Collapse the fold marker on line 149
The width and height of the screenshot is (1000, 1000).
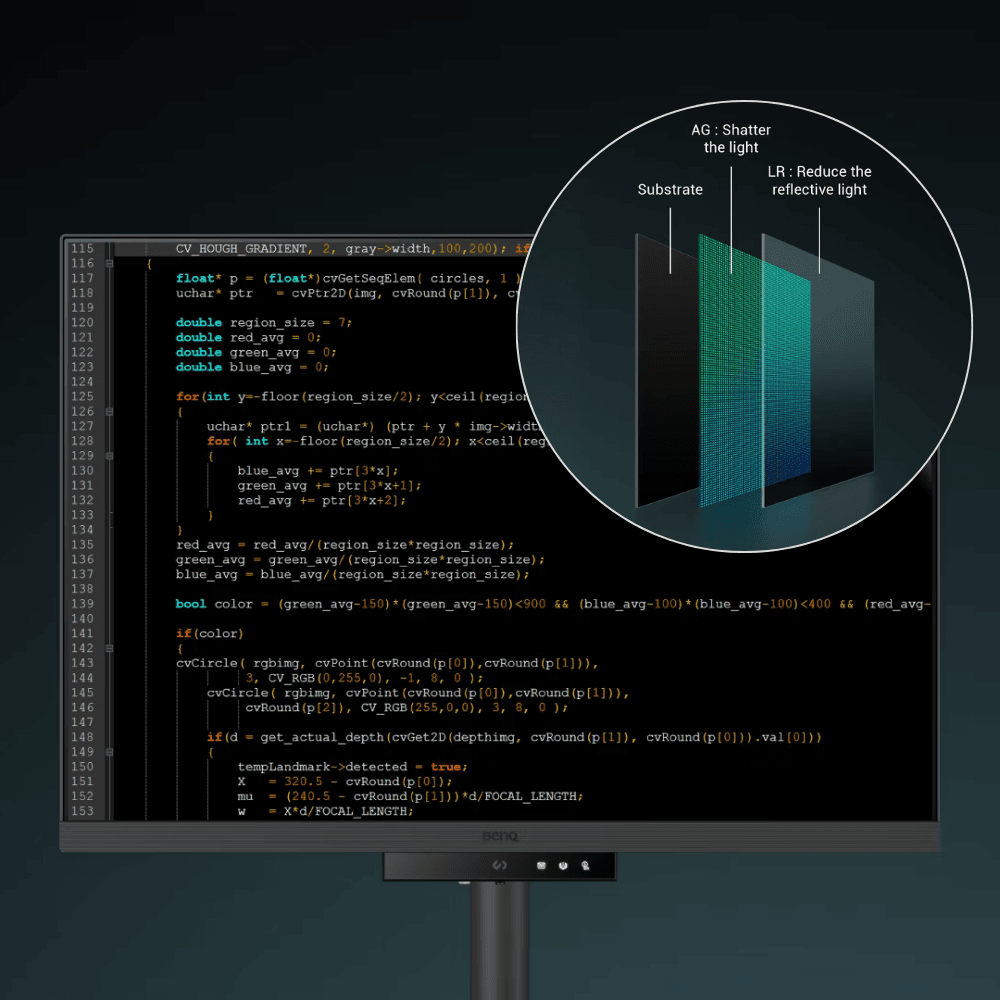click(x=110, y=752)
